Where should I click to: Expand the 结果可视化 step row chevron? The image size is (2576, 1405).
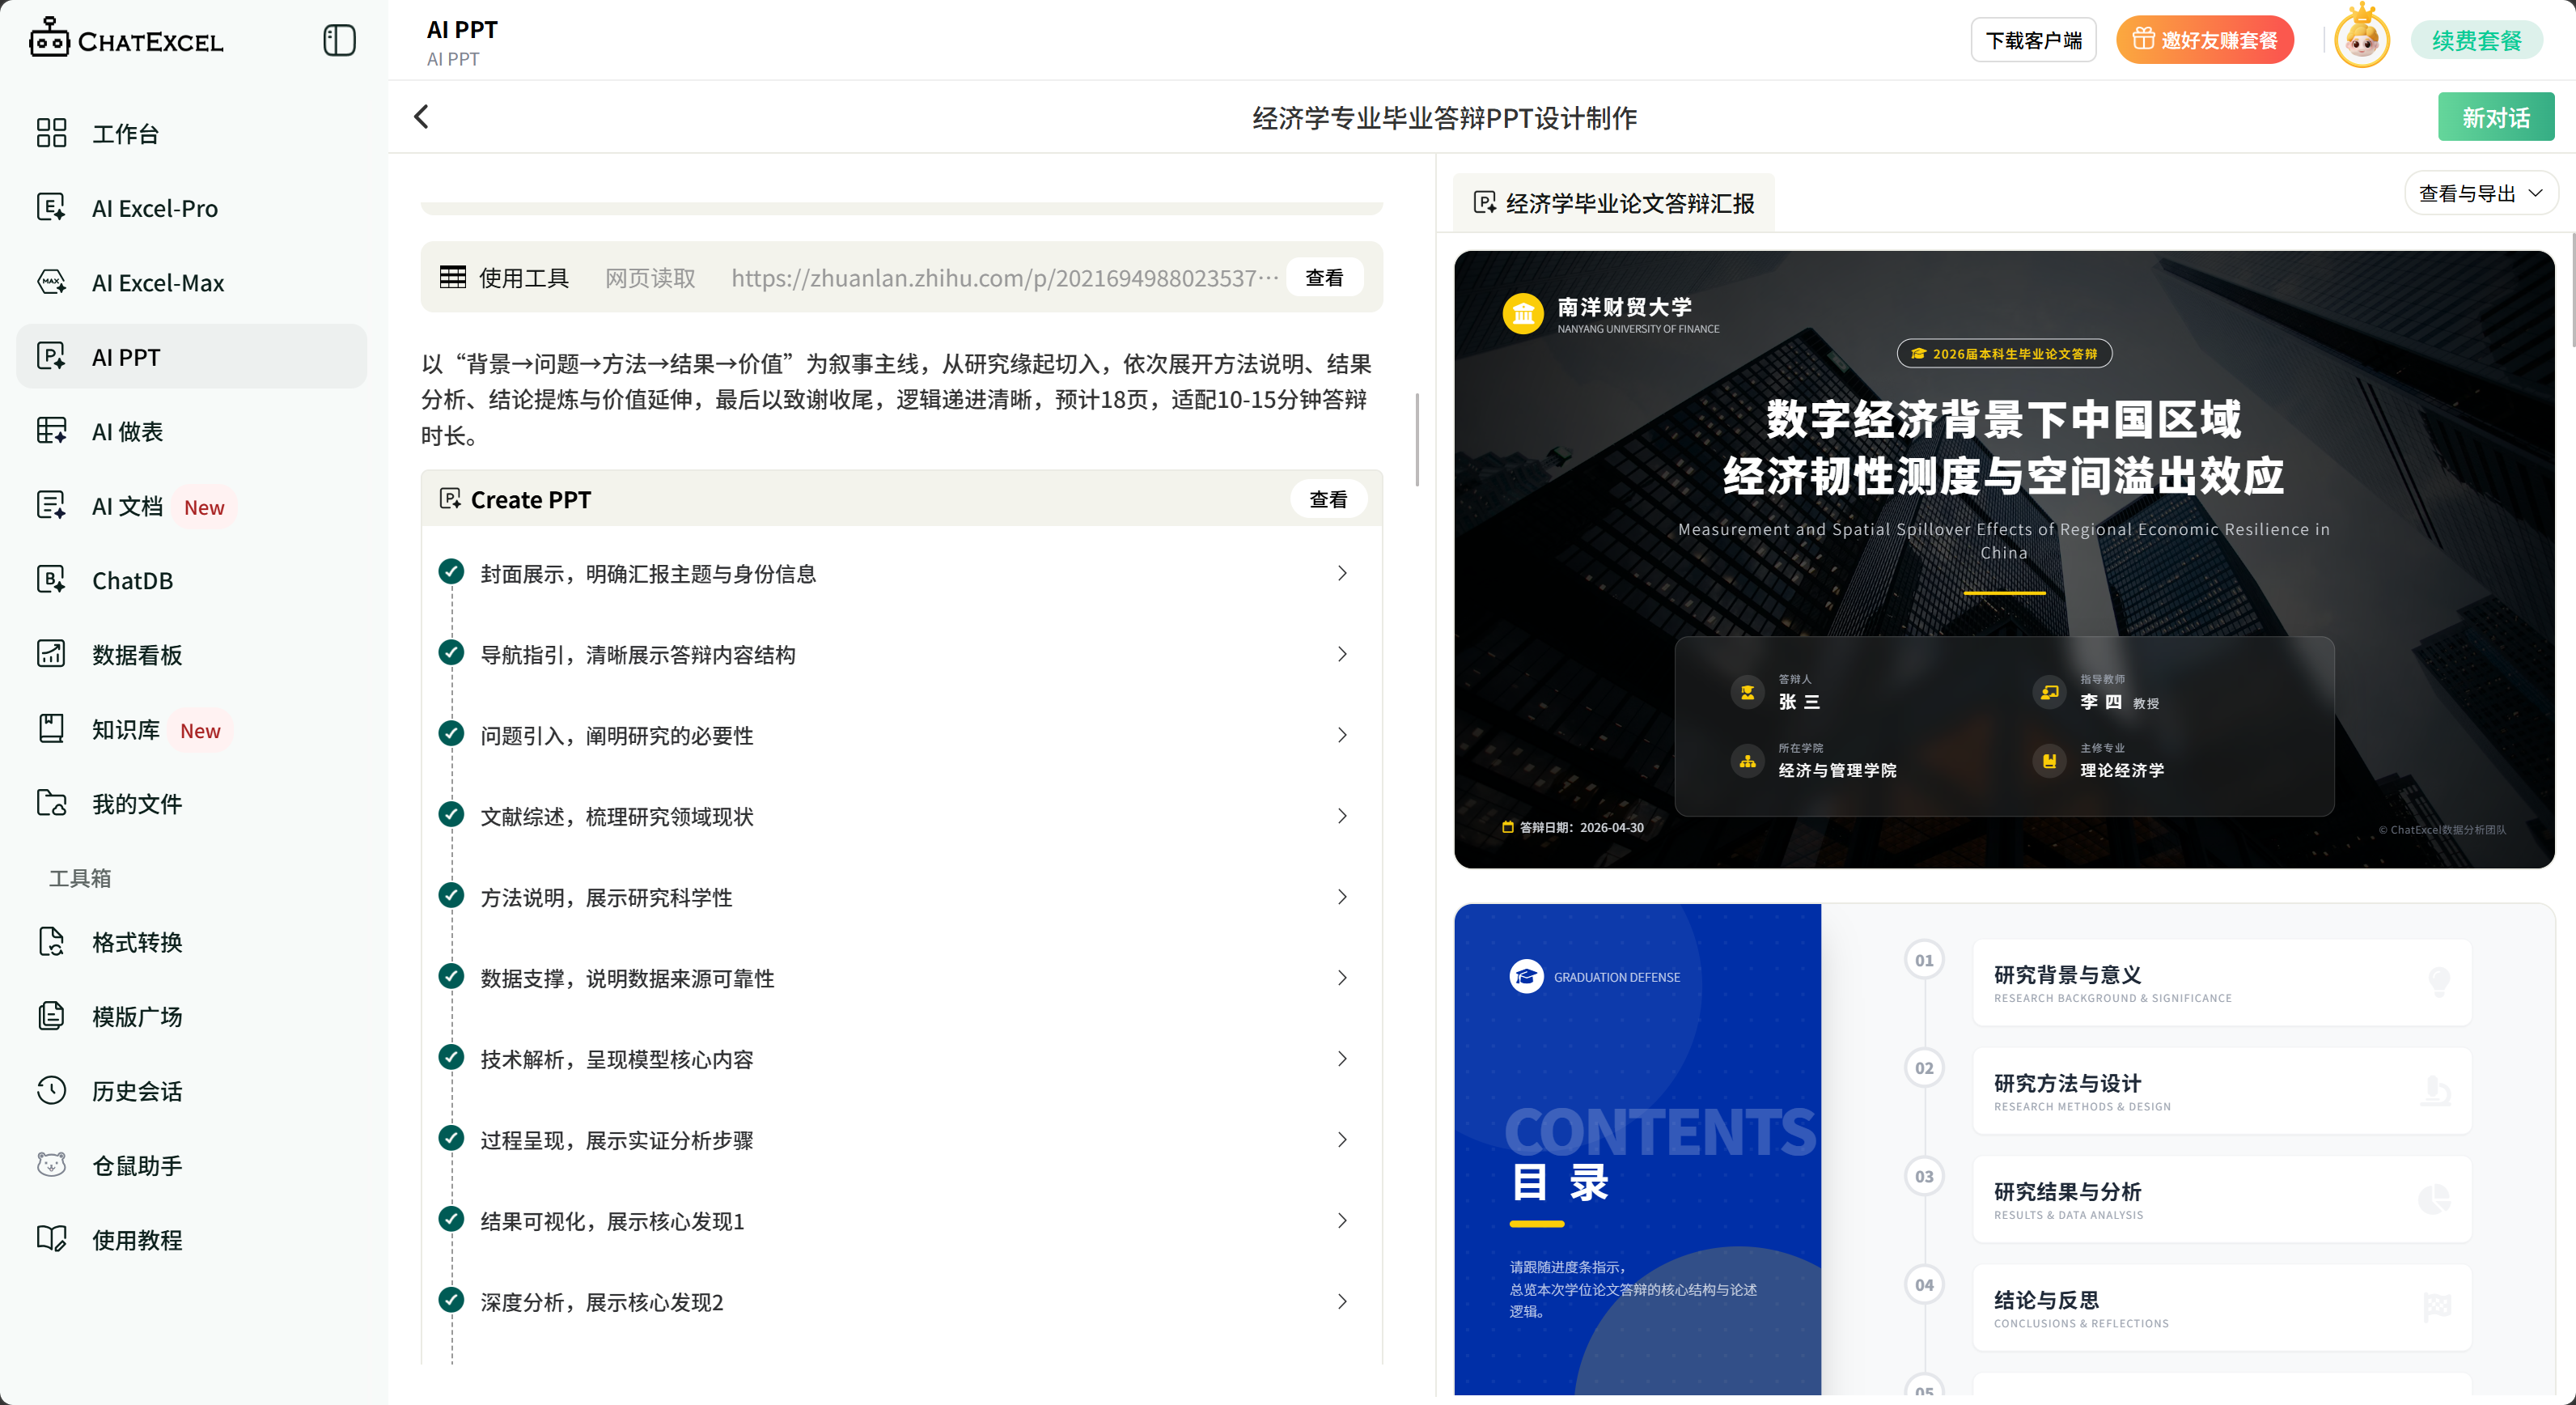pyautogui.click(x=1342, y=1220)
